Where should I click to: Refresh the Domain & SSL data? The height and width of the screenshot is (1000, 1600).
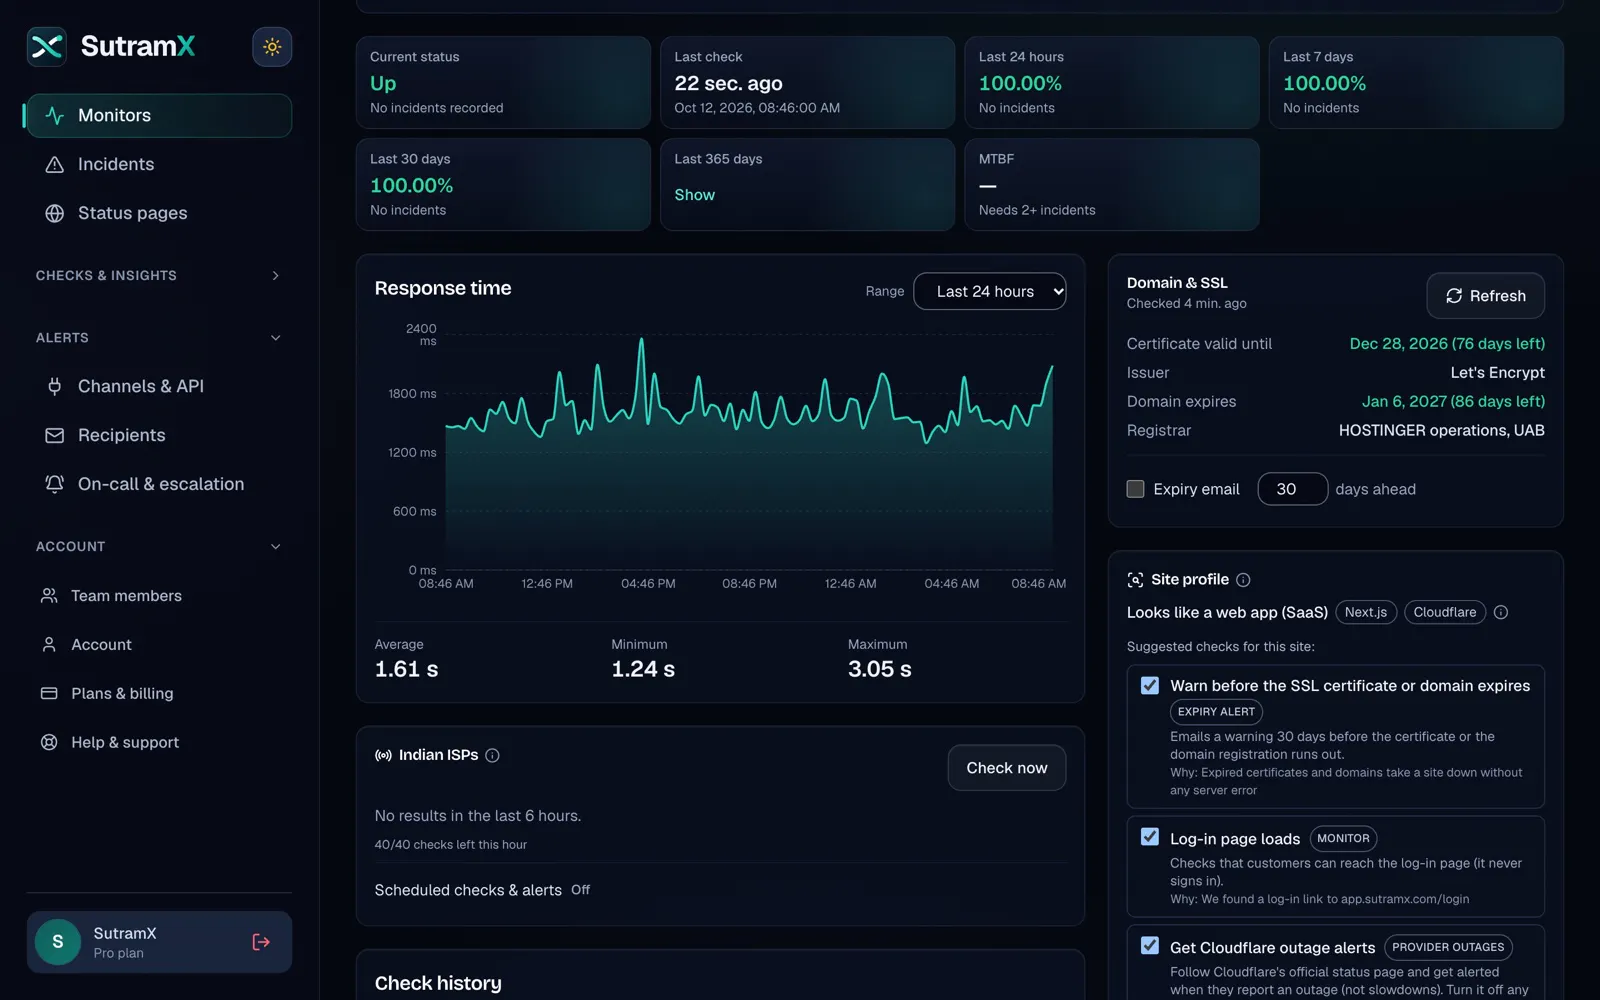click(1485, 296)
